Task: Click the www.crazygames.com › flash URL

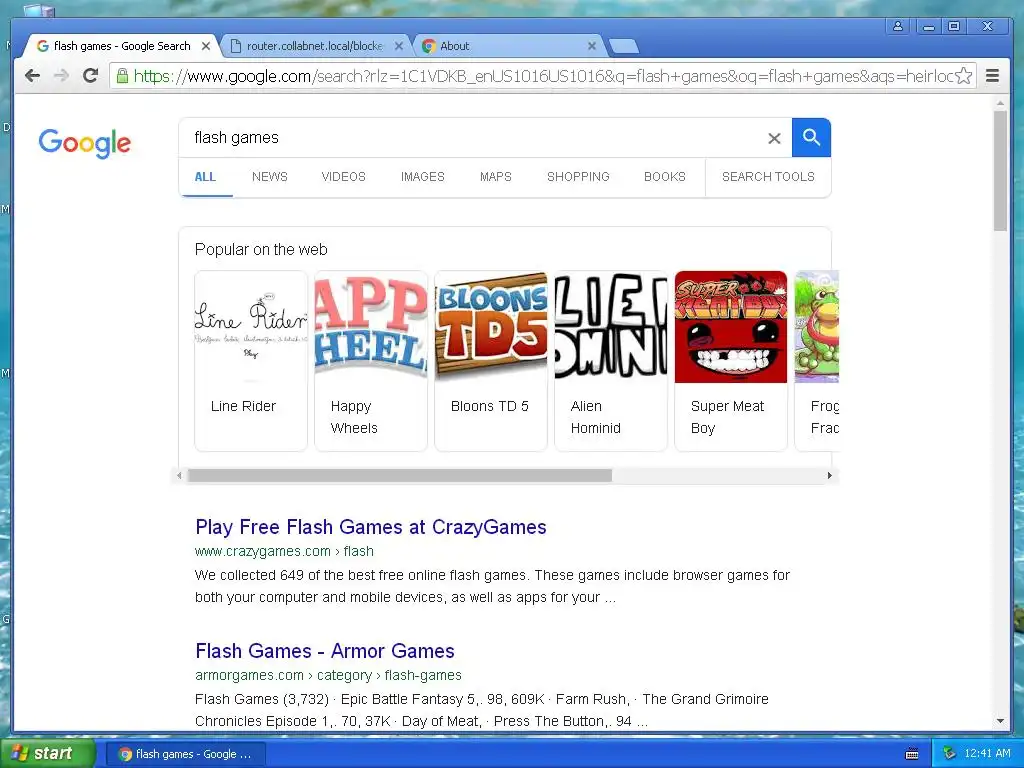Action: [x=284, y=551]
